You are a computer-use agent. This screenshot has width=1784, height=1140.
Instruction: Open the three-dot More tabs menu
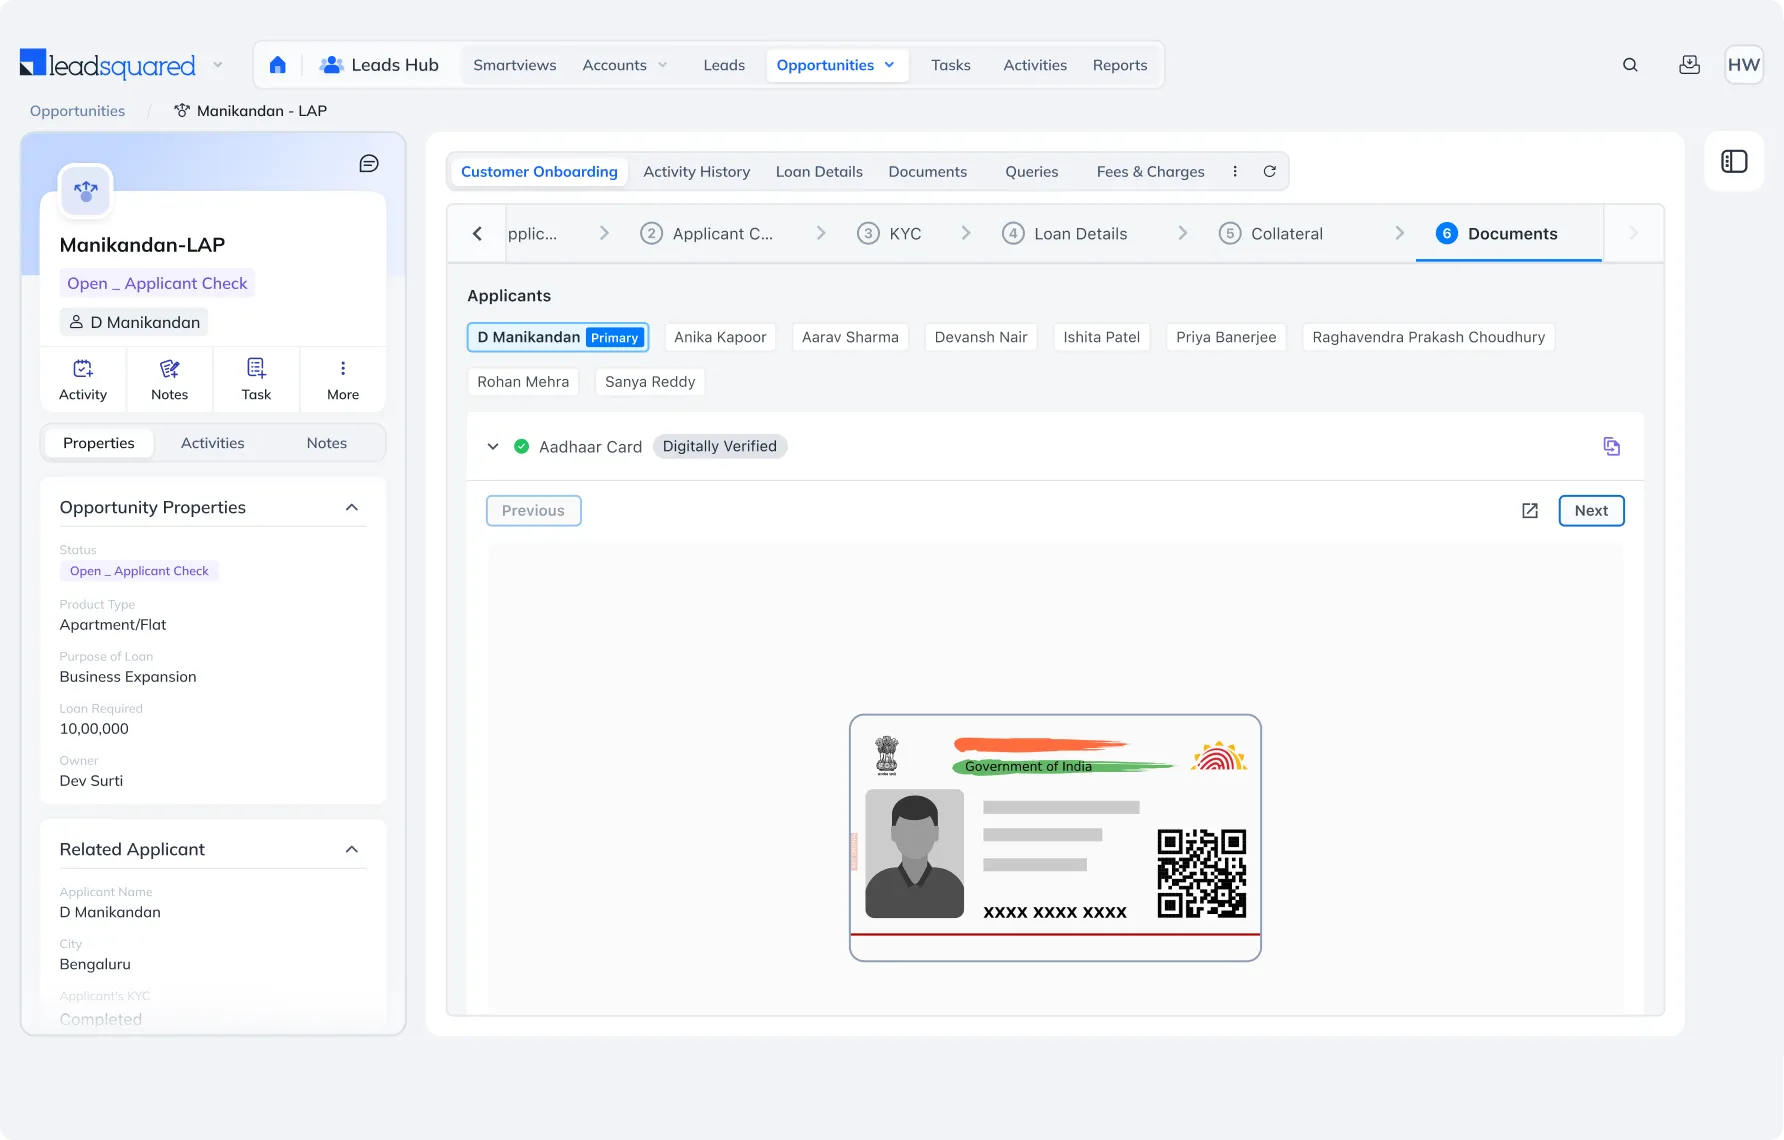(1235, 172)
